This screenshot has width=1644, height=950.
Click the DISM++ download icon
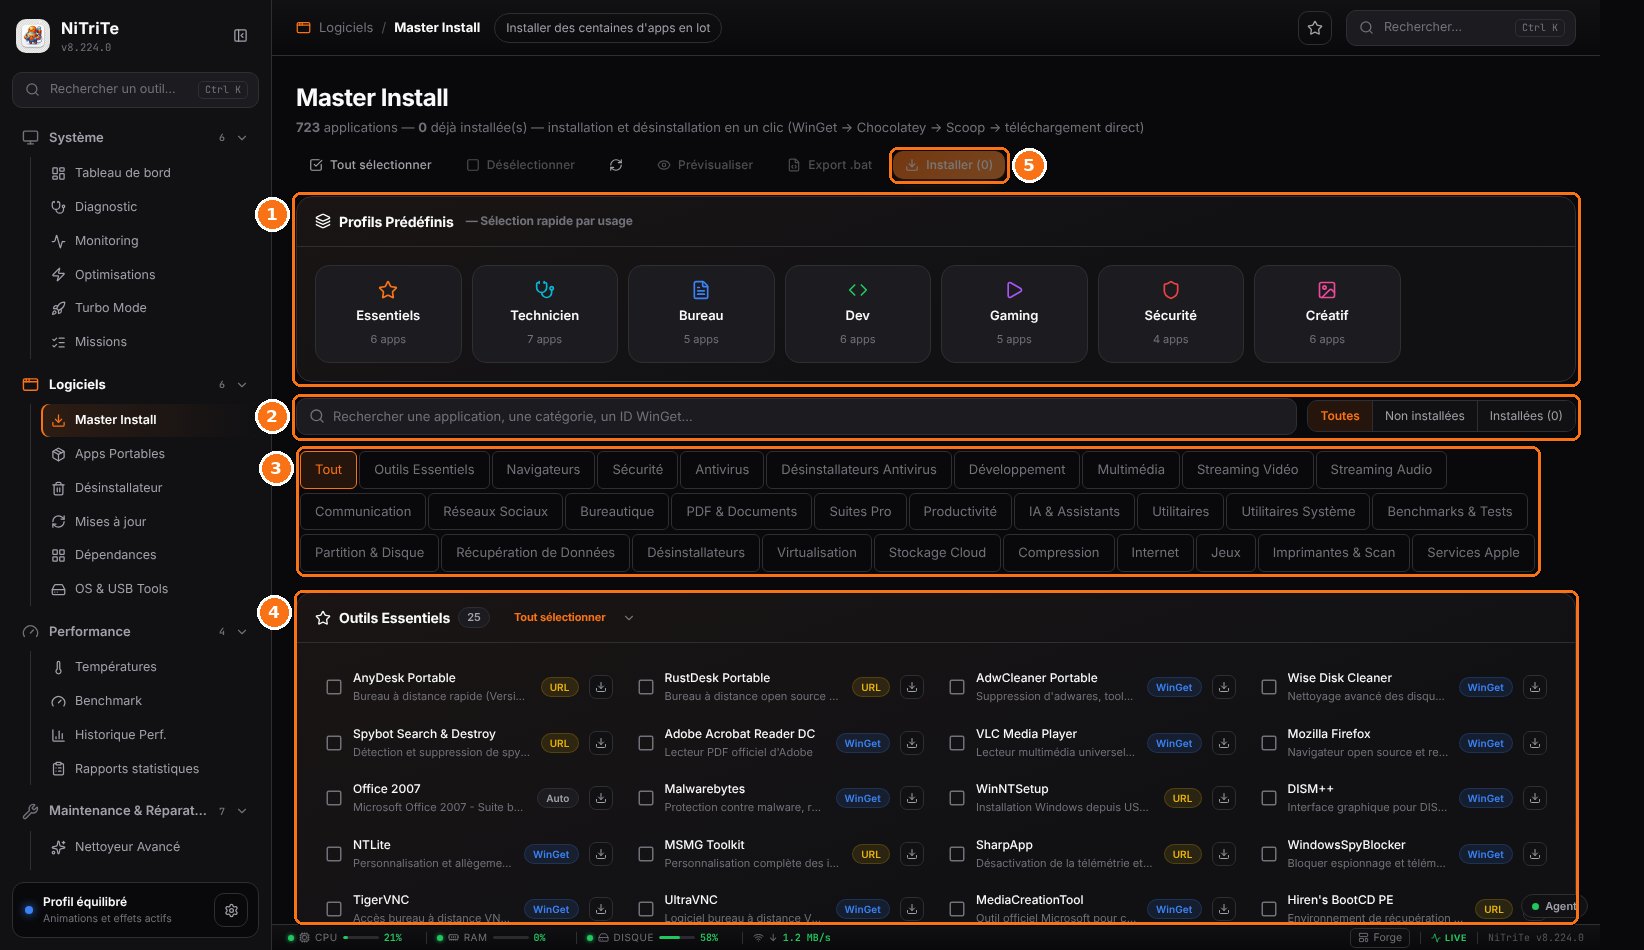[1535, 798]
